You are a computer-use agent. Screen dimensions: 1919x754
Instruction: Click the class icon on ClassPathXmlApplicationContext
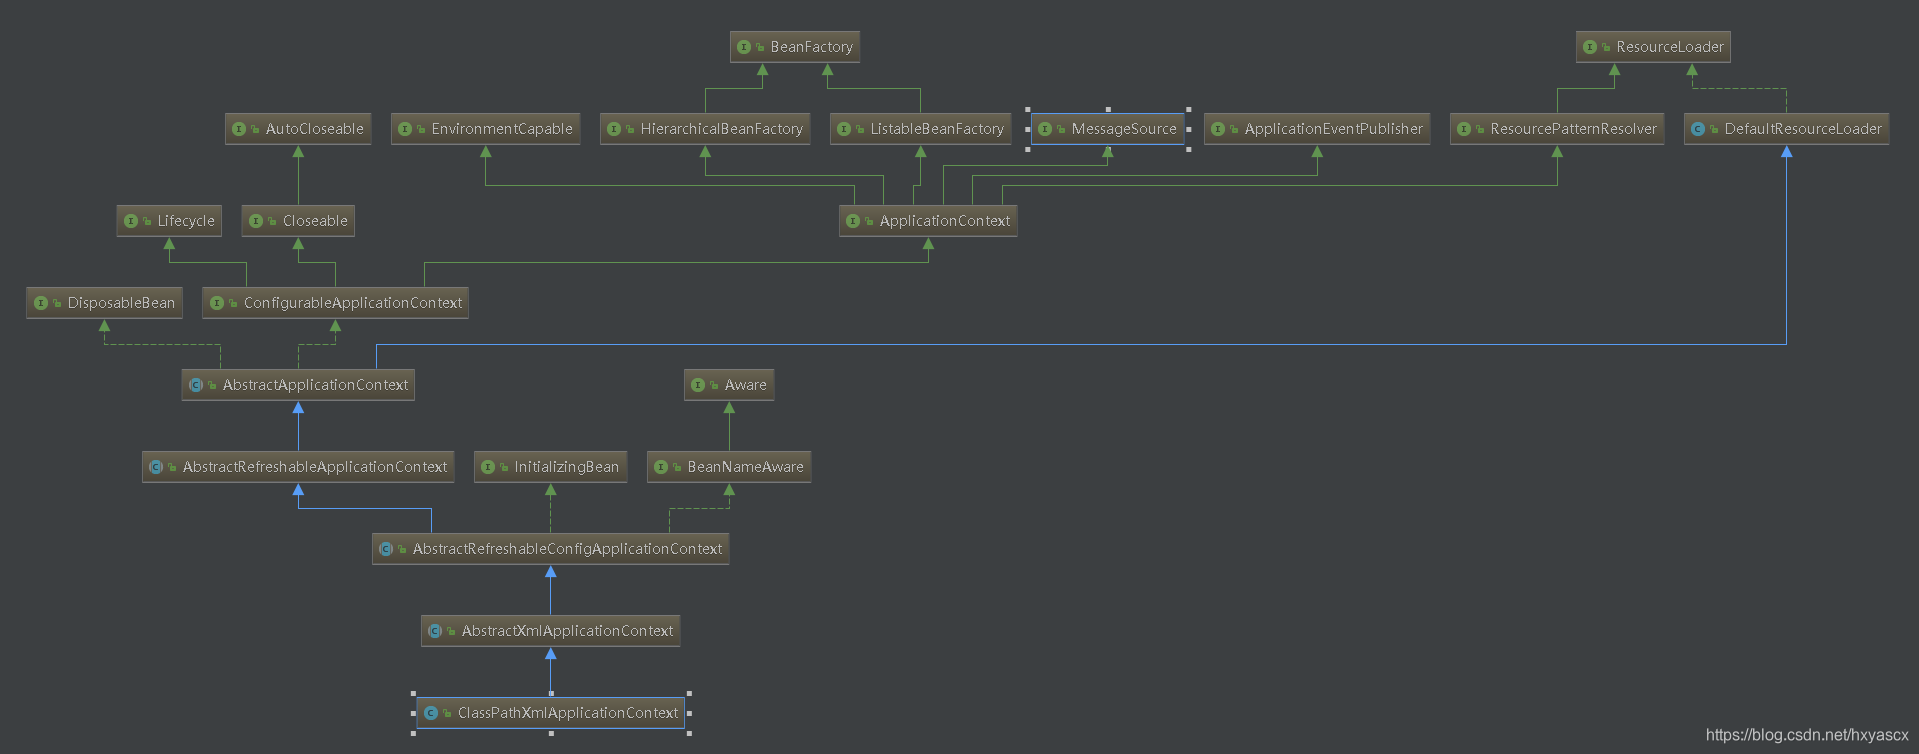tap(431, 713)
